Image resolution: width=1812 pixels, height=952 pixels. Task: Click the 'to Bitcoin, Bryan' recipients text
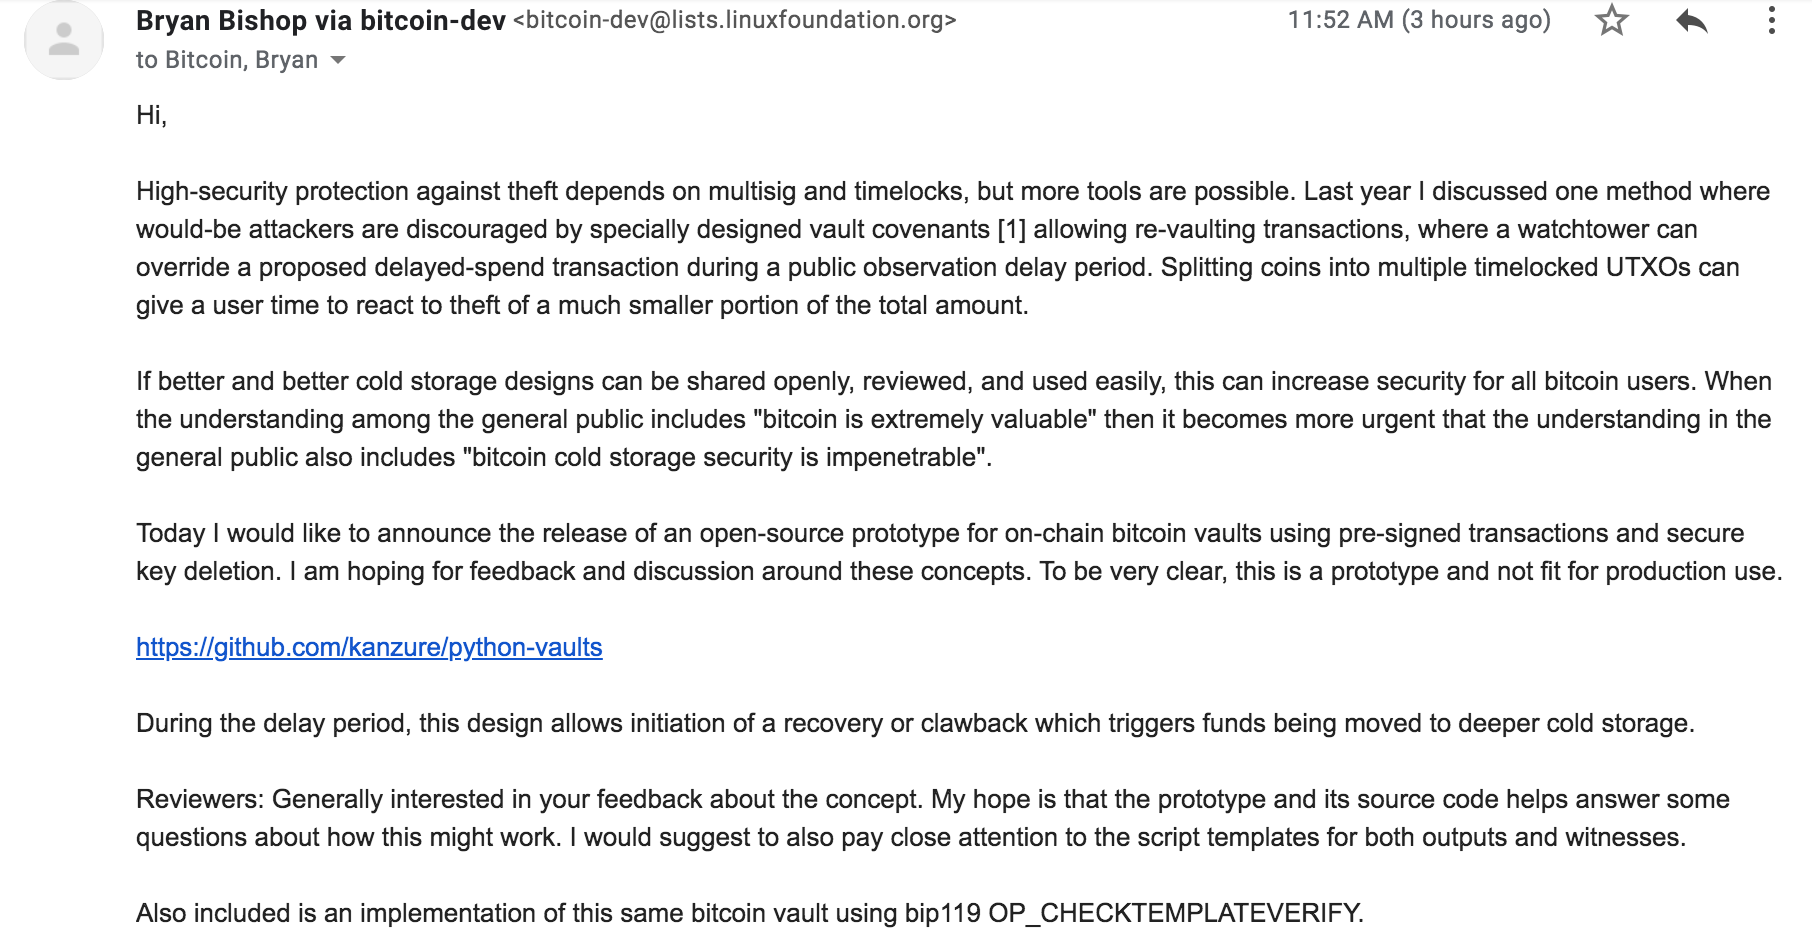point(227,60)
